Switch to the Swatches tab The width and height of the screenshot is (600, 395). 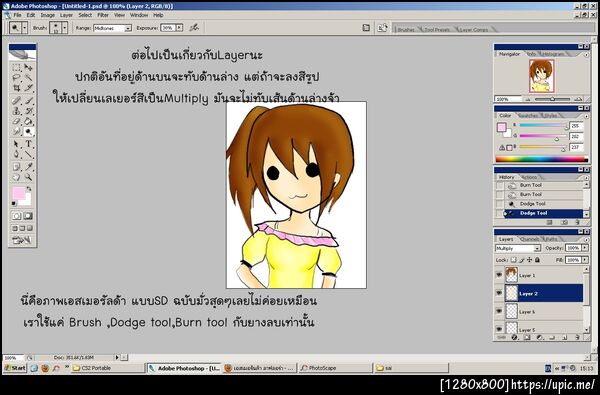[528, 116]
